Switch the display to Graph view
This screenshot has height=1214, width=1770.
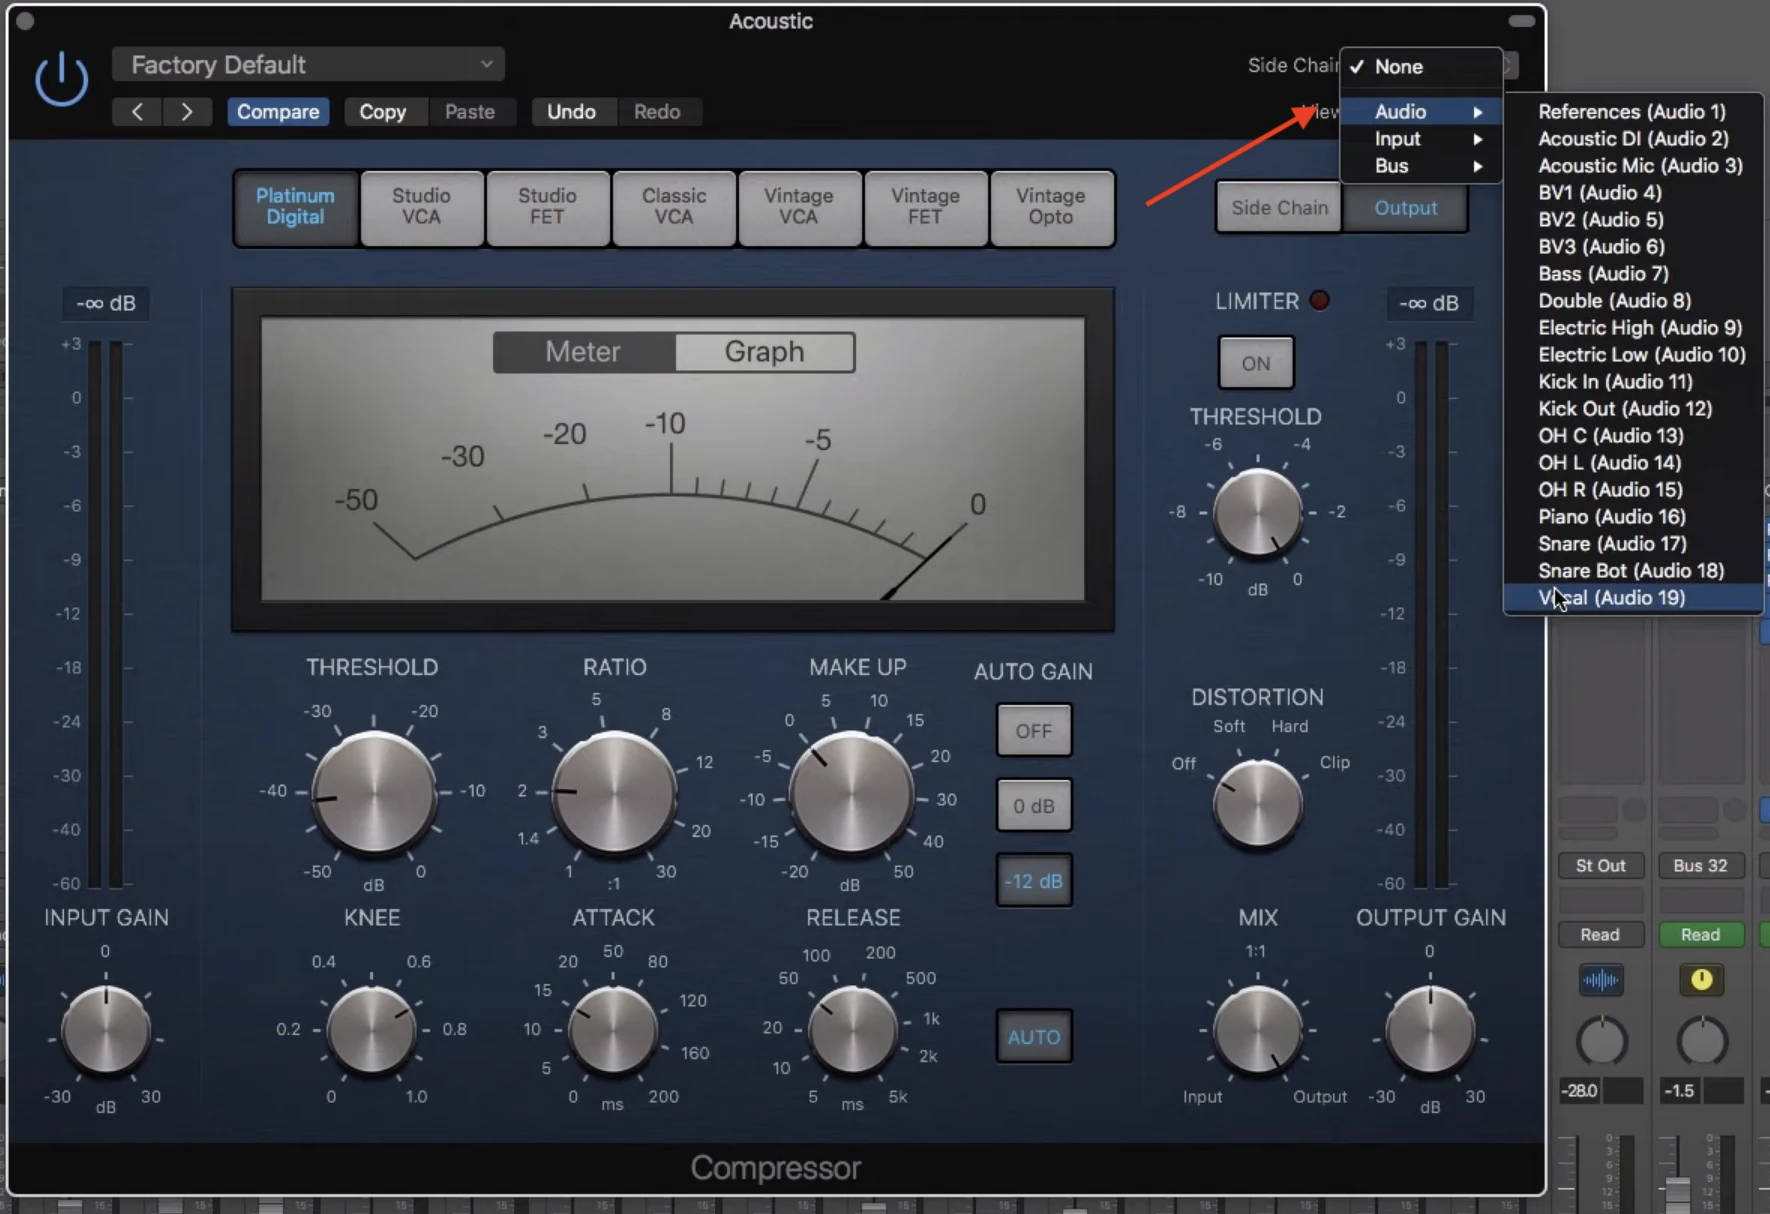point(764,352)
